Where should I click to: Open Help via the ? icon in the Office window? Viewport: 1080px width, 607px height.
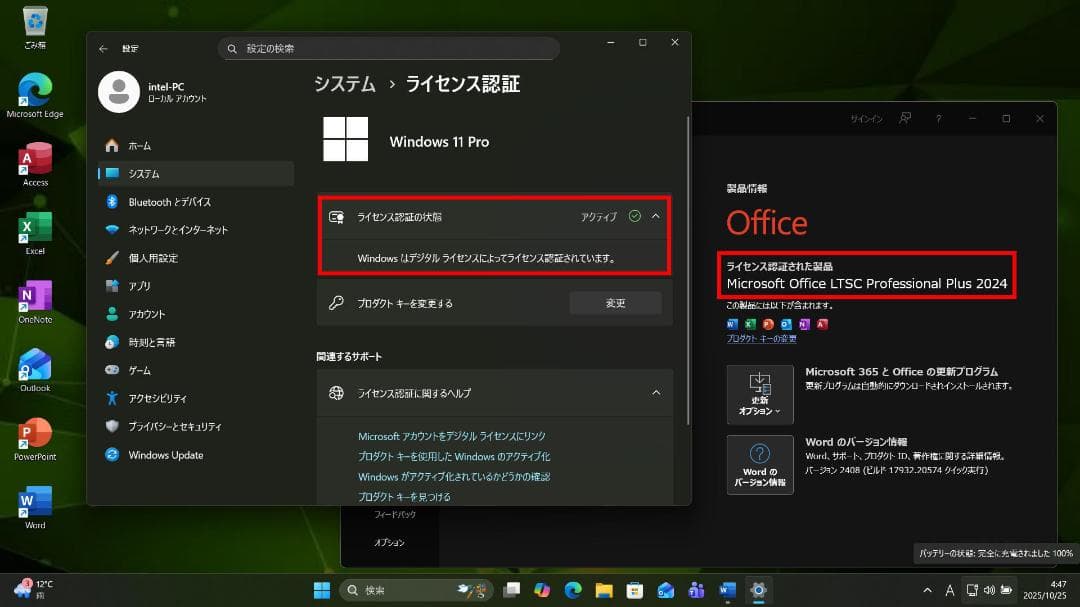(938, 119)
